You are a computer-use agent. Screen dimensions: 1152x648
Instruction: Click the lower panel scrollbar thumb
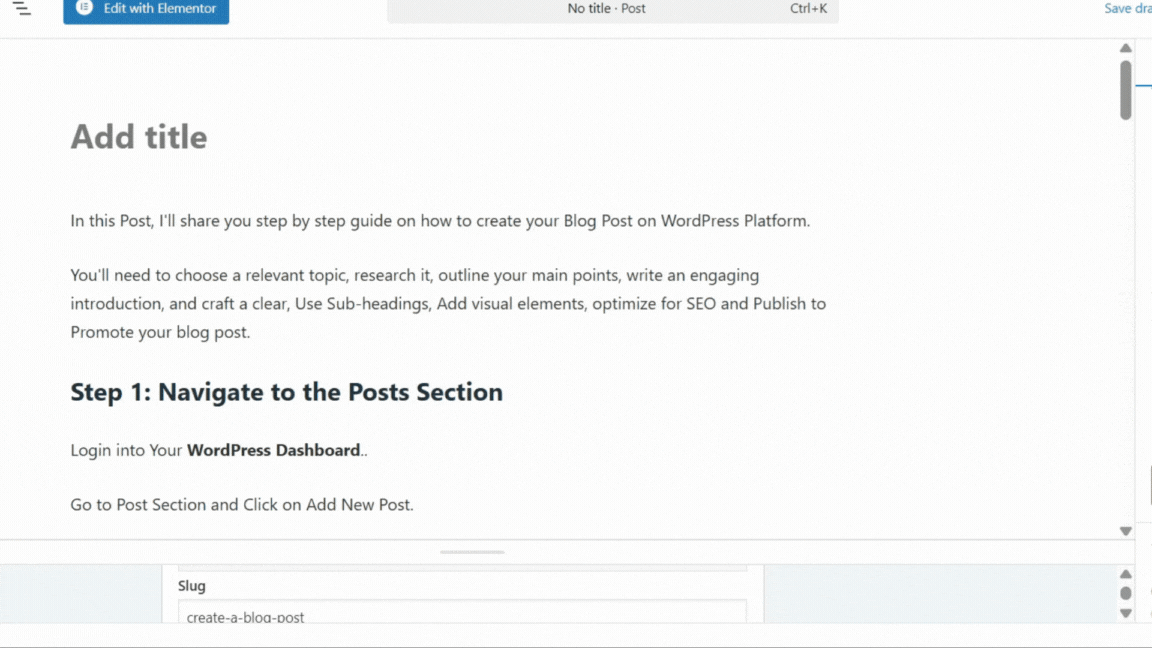pyautogui.click(x=1126, y=593)
